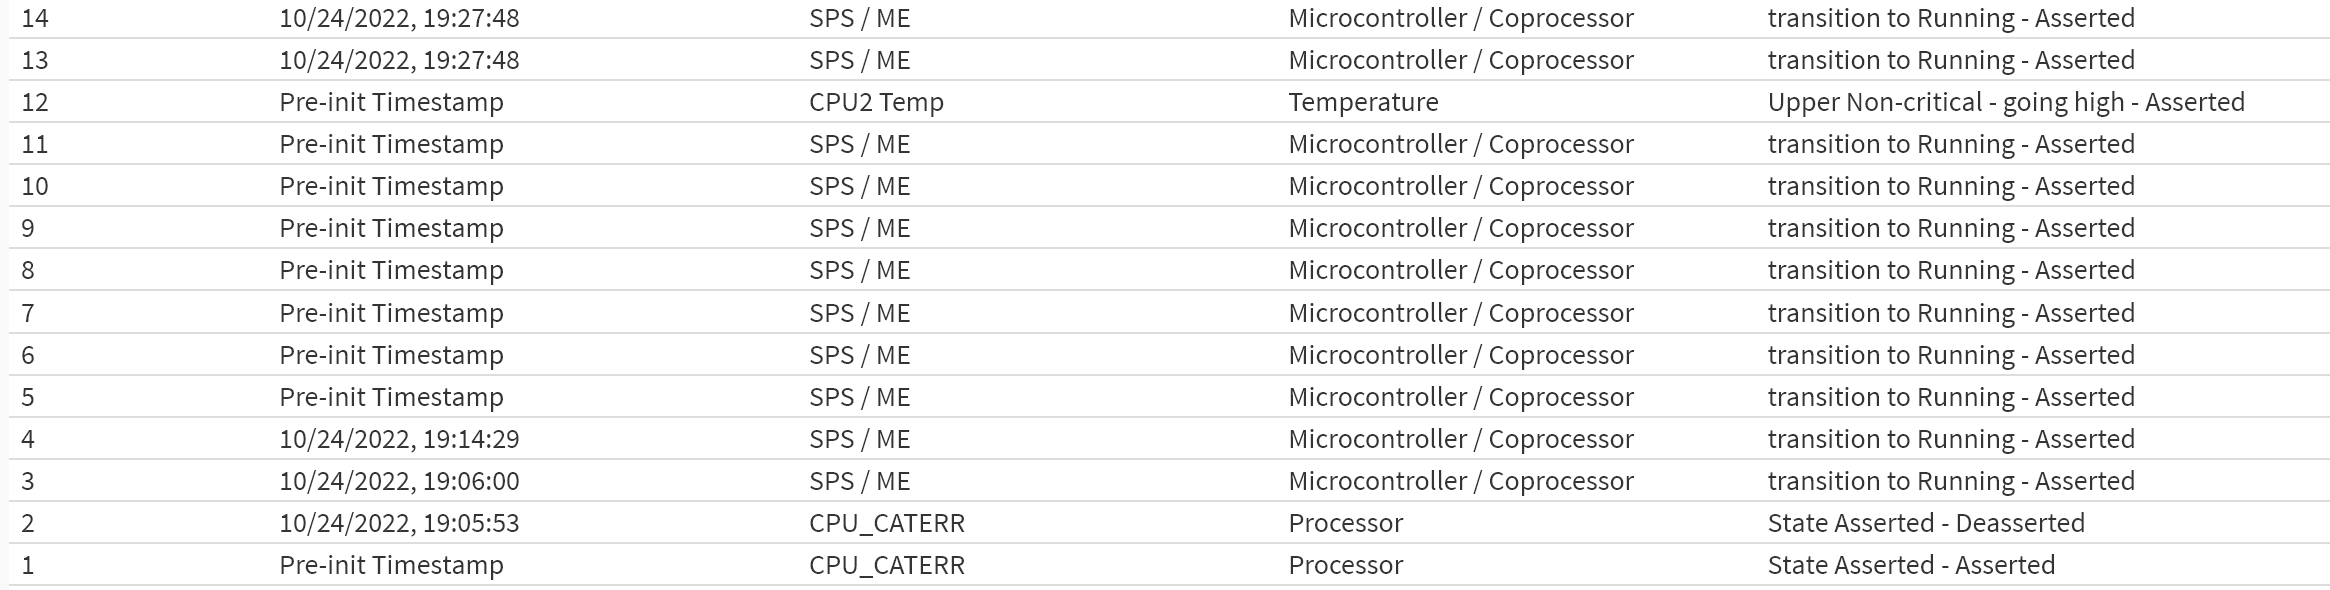Click State Asserted - Asserted description
The height and width of the screenshot is (590, 2330).
(1911, 565)
